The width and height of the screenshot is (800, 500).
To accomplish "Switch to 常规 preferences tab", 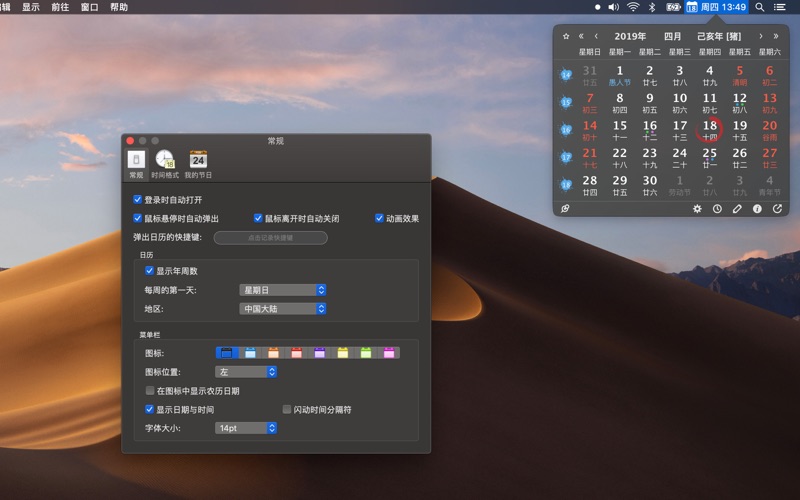I will [136, 164].
